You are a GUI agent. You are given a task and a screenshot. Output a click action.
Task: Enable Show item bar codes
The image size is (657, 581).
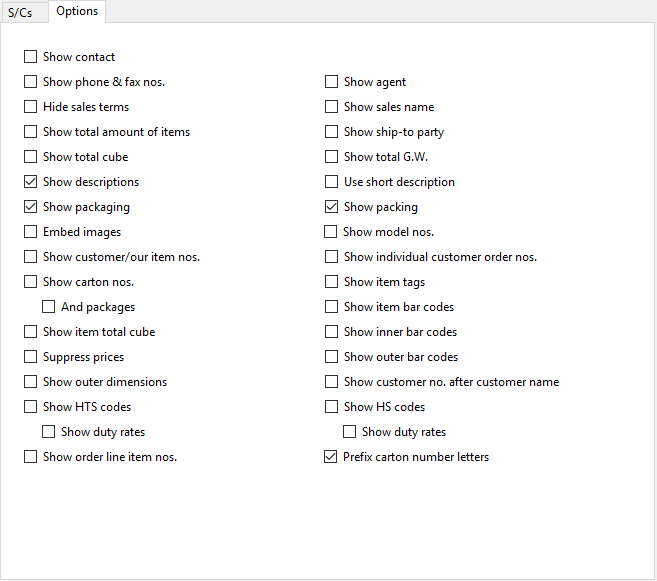tap(331, 307)
